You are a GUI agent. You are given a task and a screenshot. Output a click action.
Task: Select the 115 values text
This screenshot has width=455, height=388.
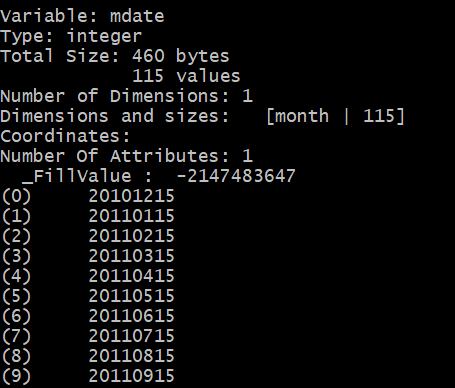pos(186,76)
